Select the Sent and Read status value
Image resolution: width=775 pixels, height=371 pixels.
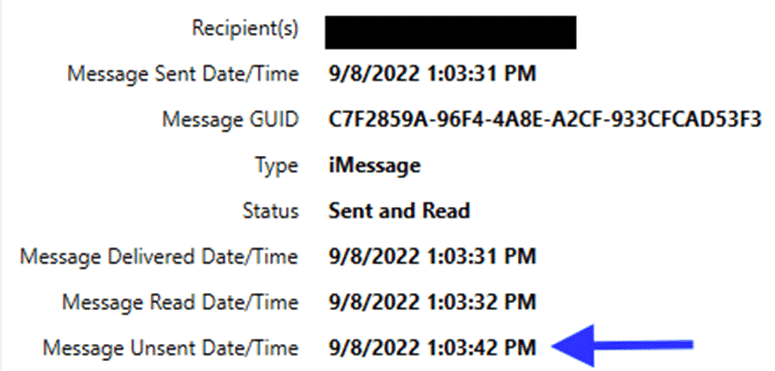[x=399, y=211]
